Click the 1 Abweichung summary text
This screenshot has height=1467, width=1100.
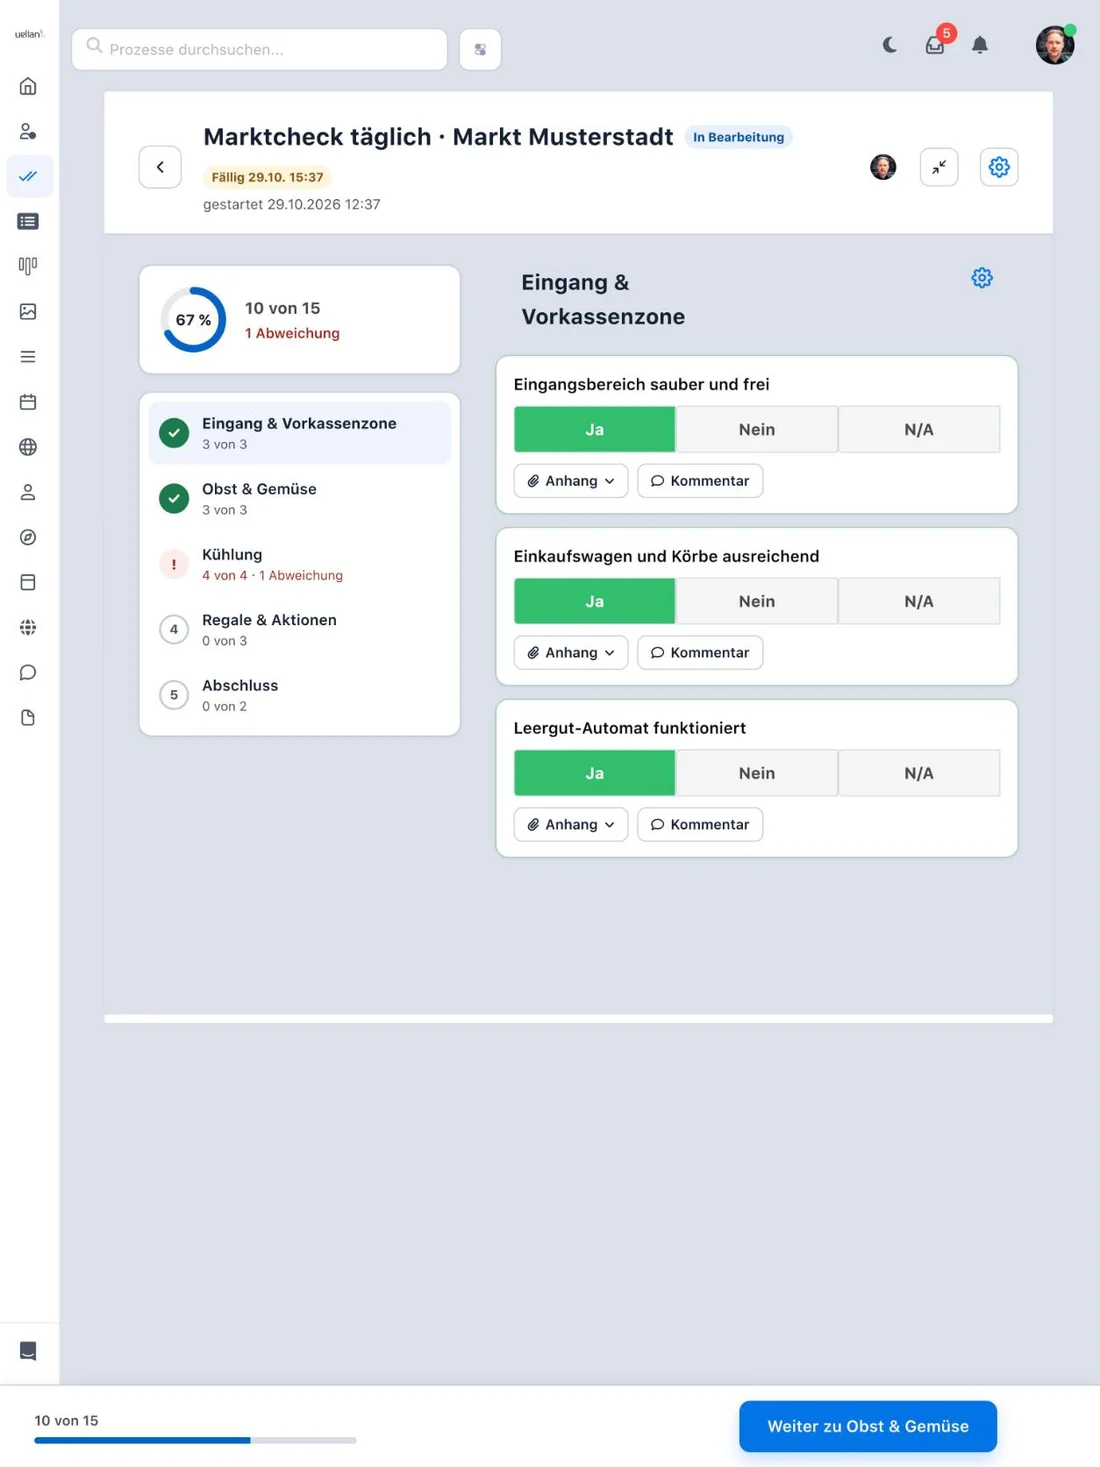click(292, 333)
